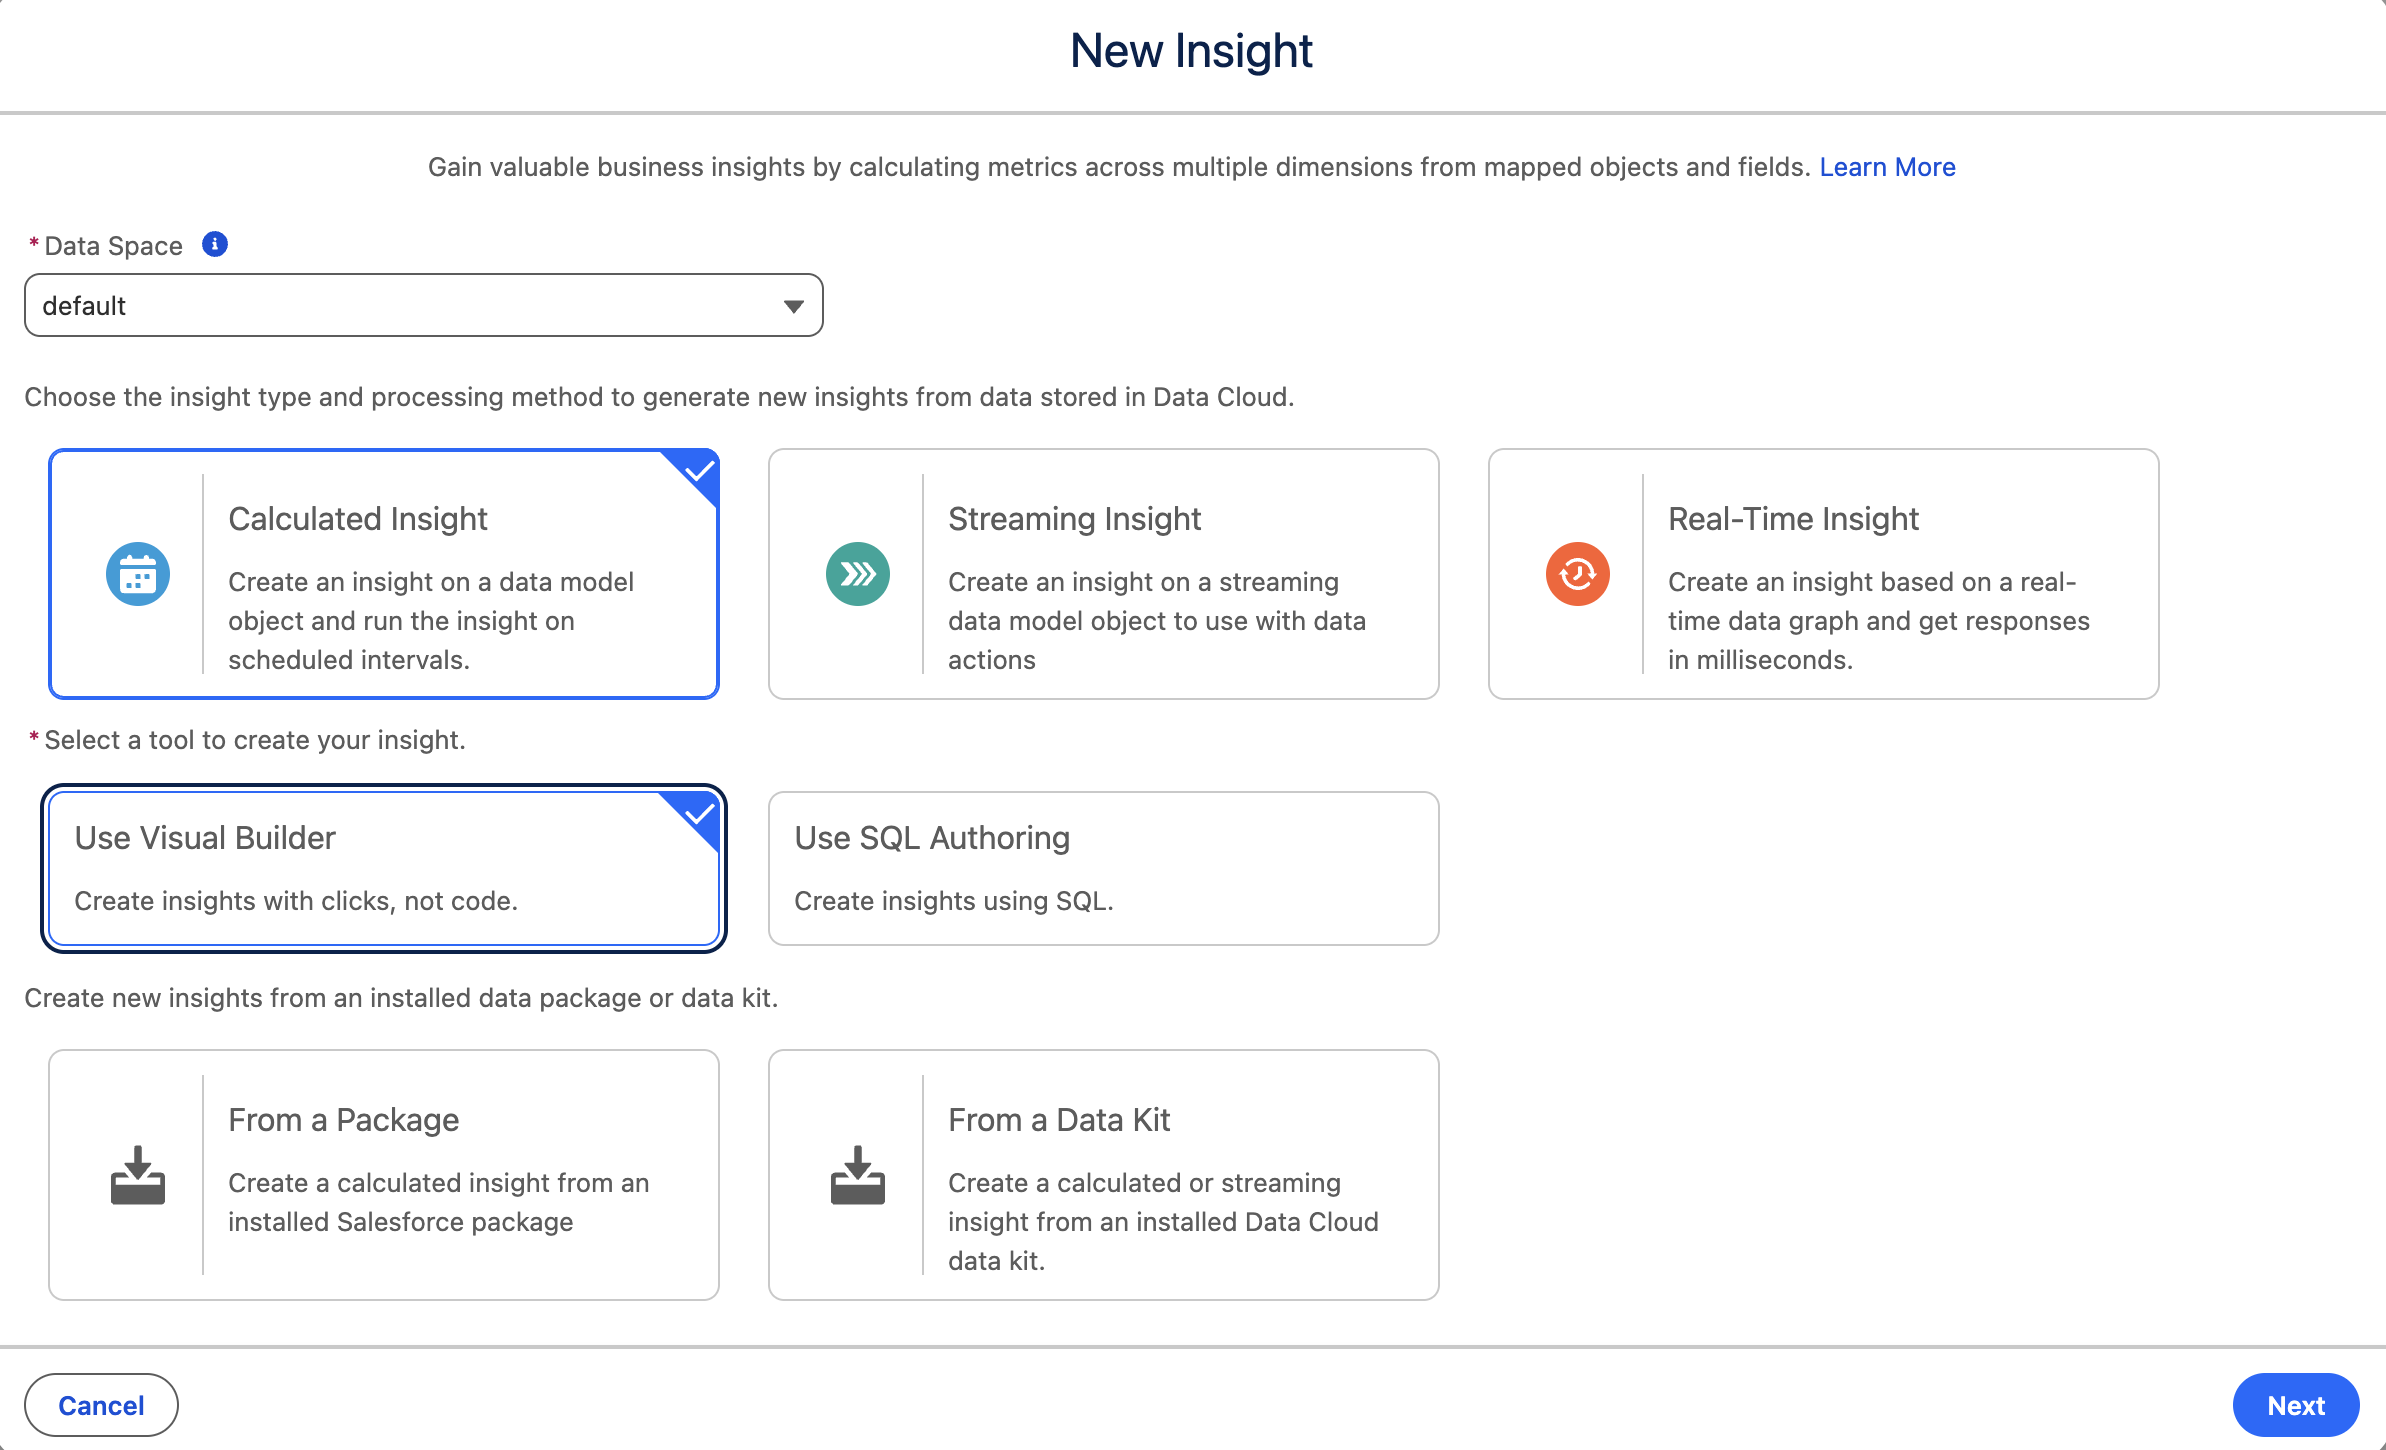This screenshot has width=2386, height=1450.
Task: Select the Calculated Insight title text
Action: point(357,519)
